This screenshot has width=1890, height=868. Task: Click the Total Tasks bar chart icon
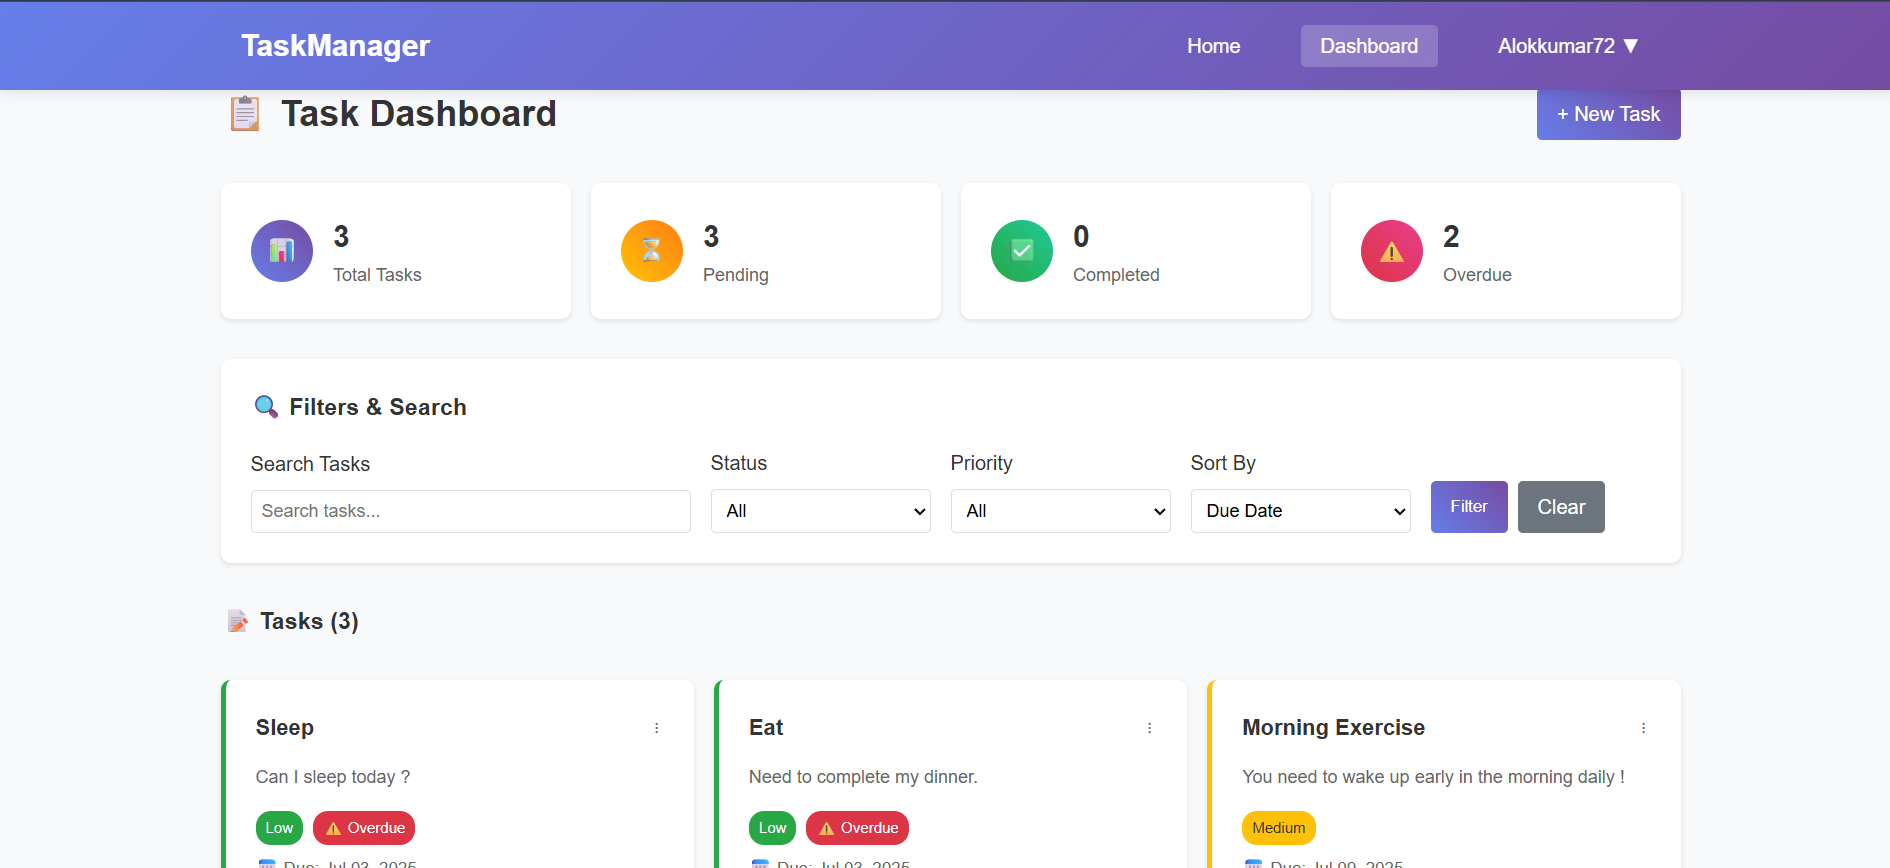click(282, 251)
